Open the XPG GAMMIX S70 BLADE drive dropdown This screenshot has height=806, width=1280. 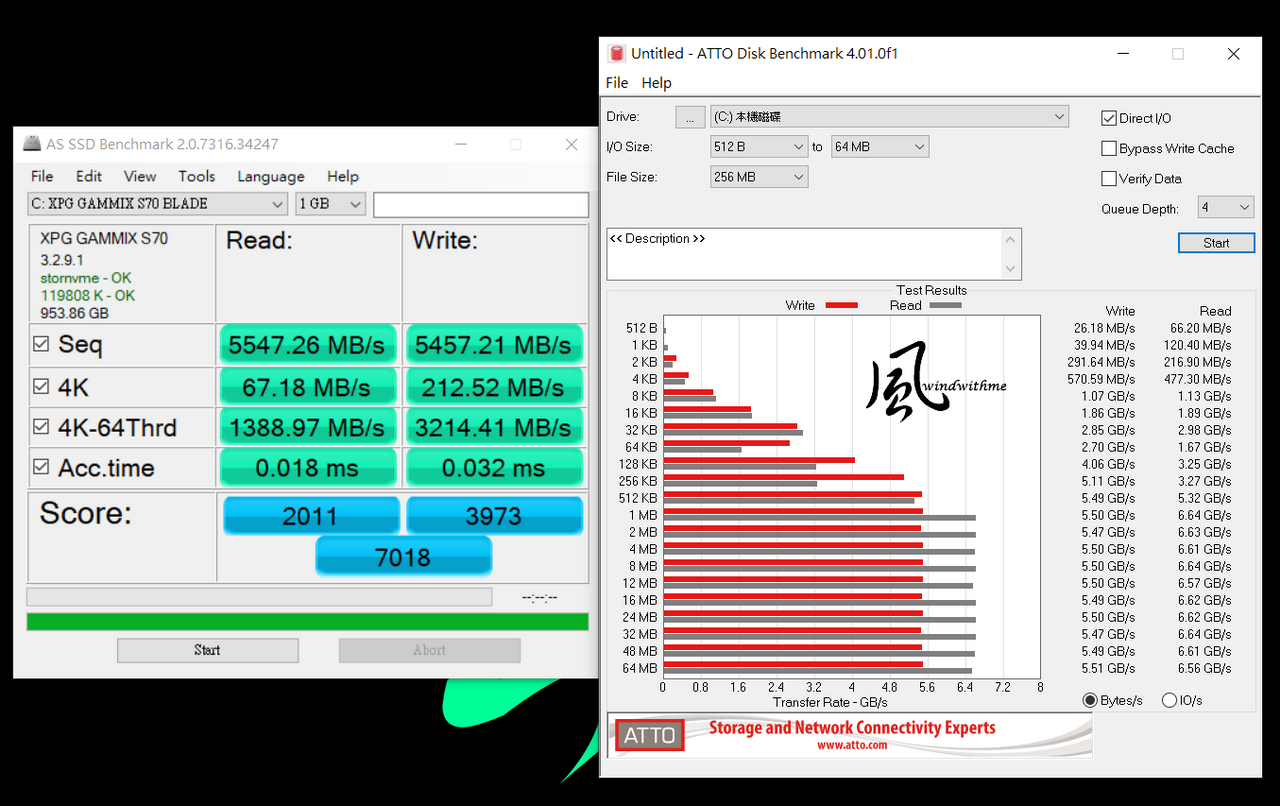point(158,204)
